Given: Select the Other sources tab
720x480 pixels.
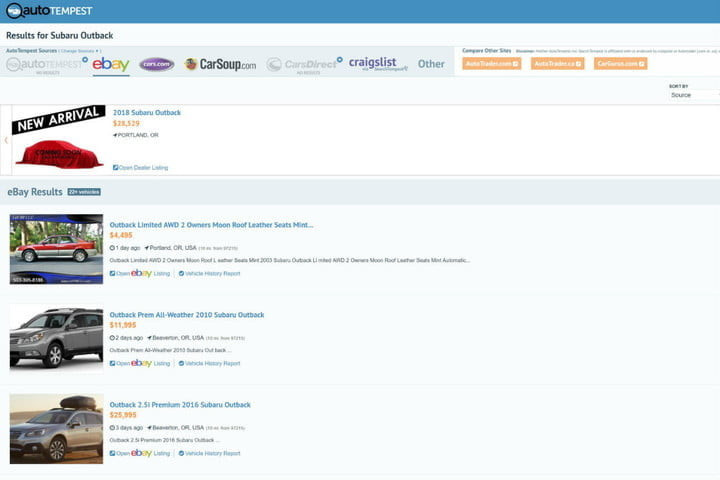Looking at the screenshot, I should tap(431, 64).
